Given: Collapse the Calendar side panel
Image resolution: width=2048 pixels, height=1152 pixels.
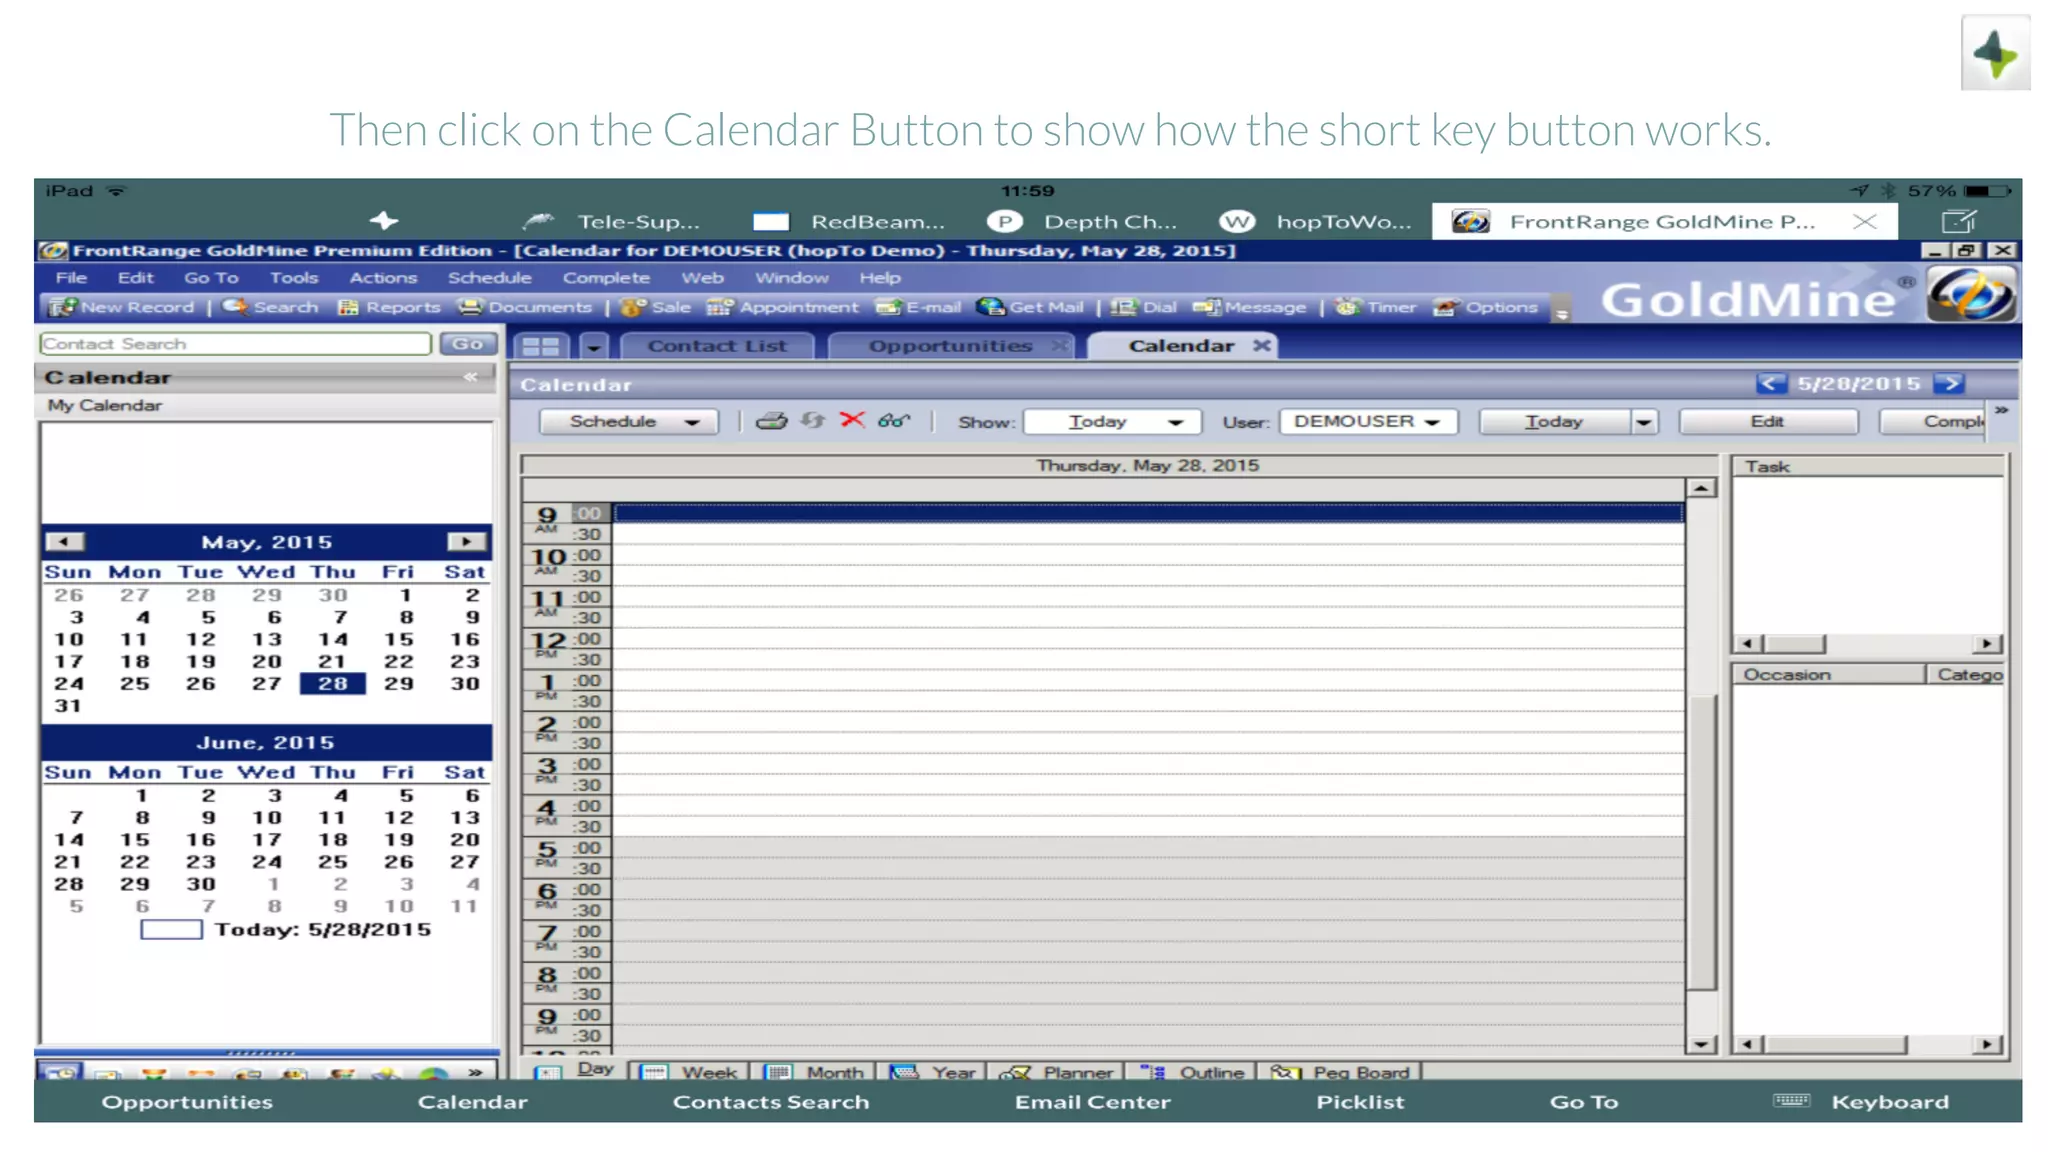Looking at the screenshot, I should click(471, 378).
